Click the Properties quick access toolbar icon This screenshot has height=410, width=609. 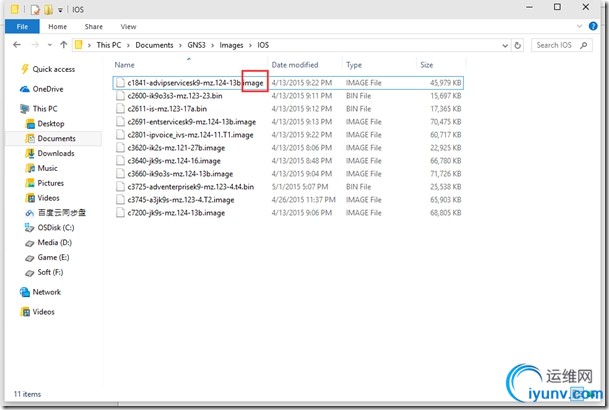click(35, 9)
